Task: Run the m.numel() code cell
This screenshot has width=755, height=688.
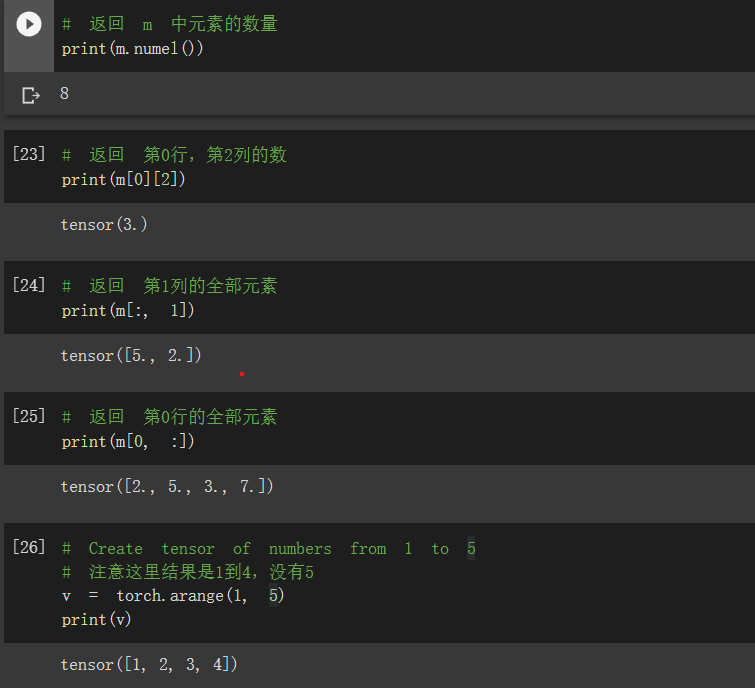Action: [29, 24]
